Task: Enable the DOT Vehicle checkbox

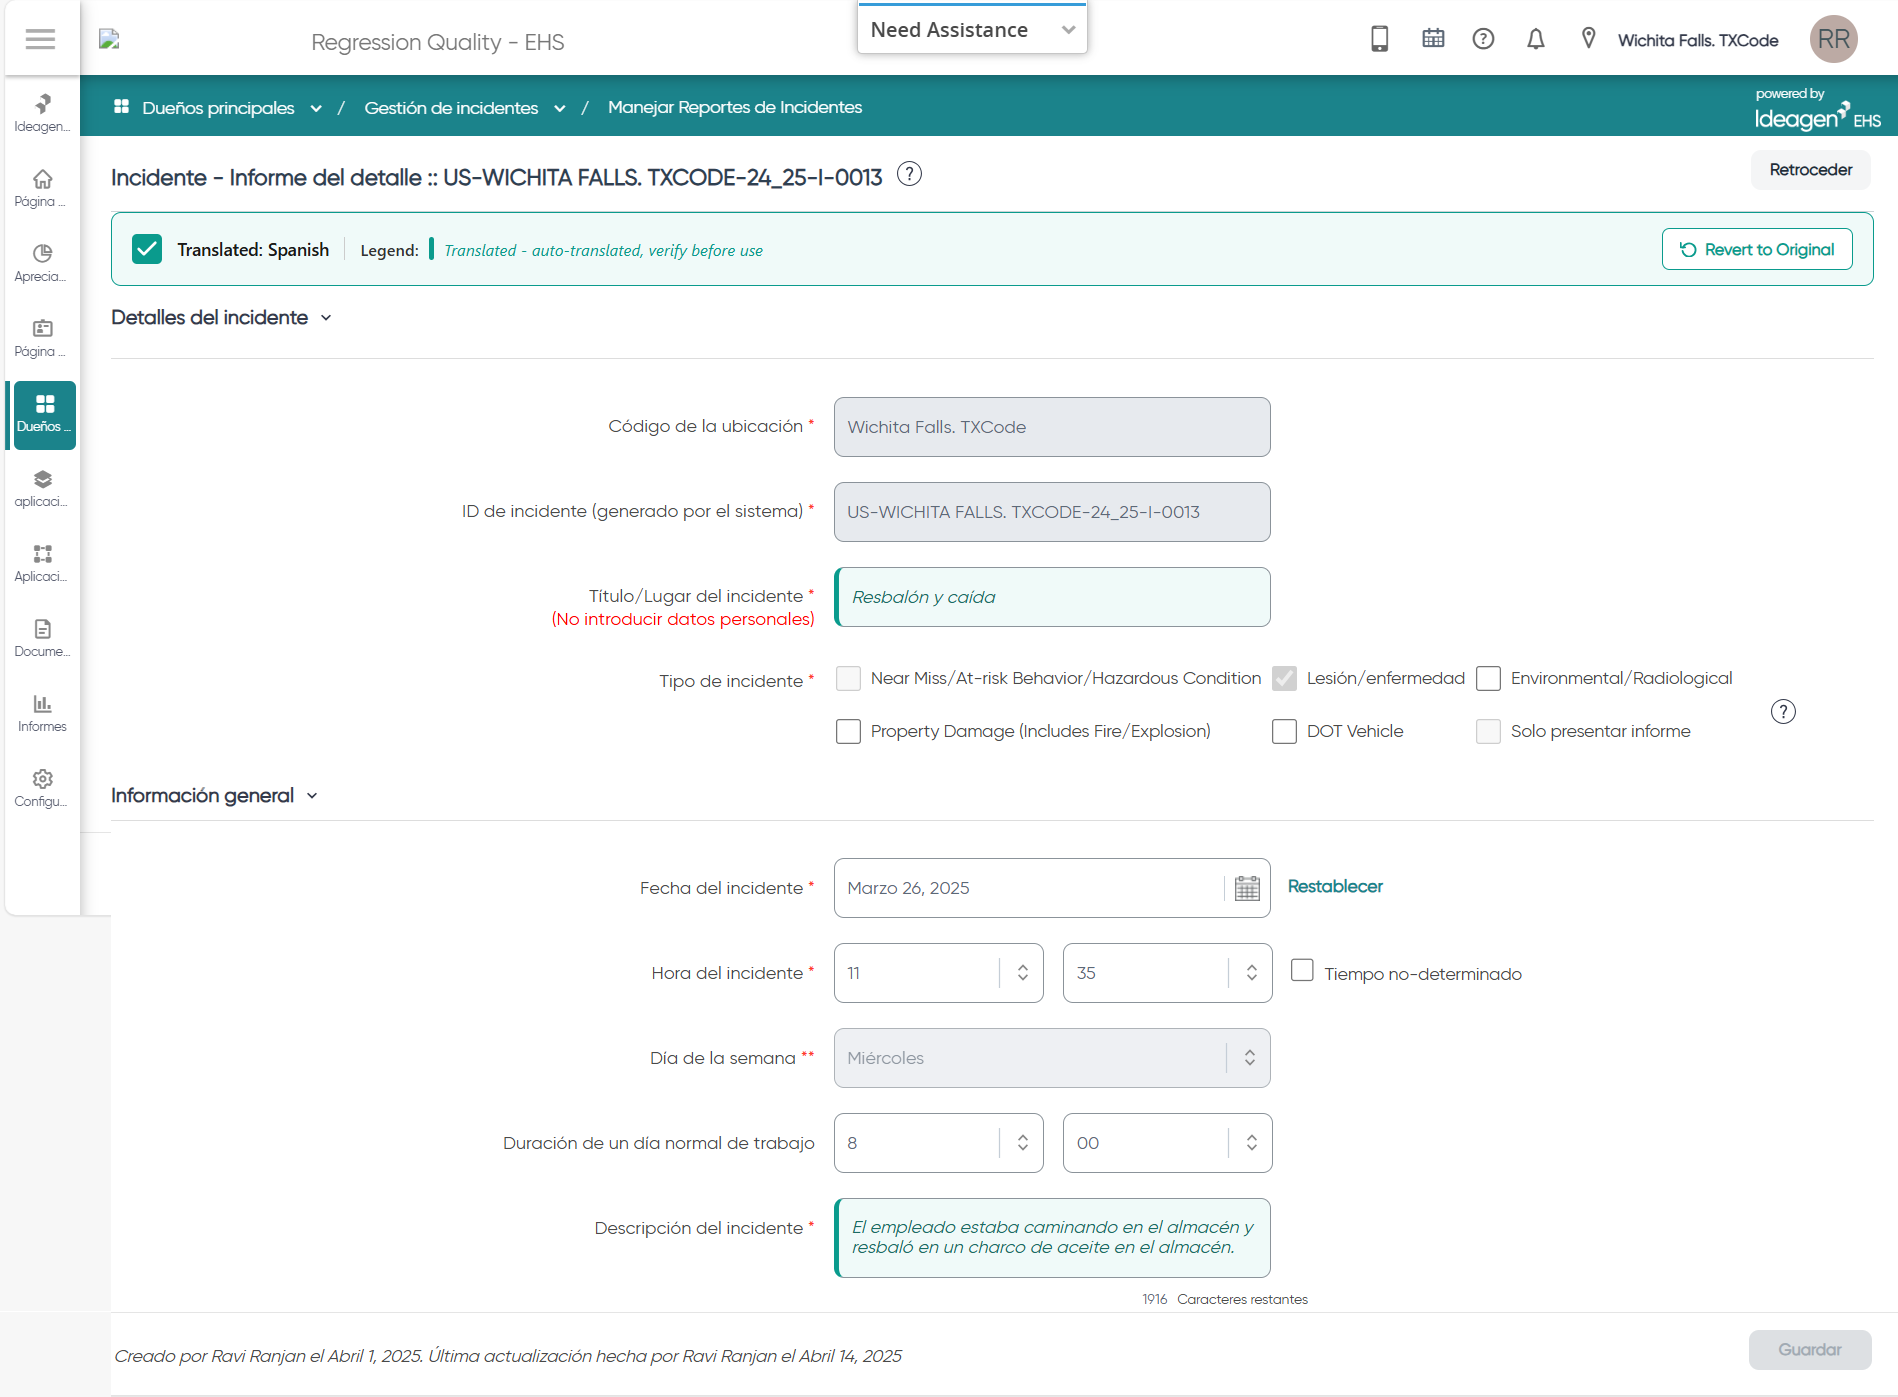Action: click(1284, 731)
